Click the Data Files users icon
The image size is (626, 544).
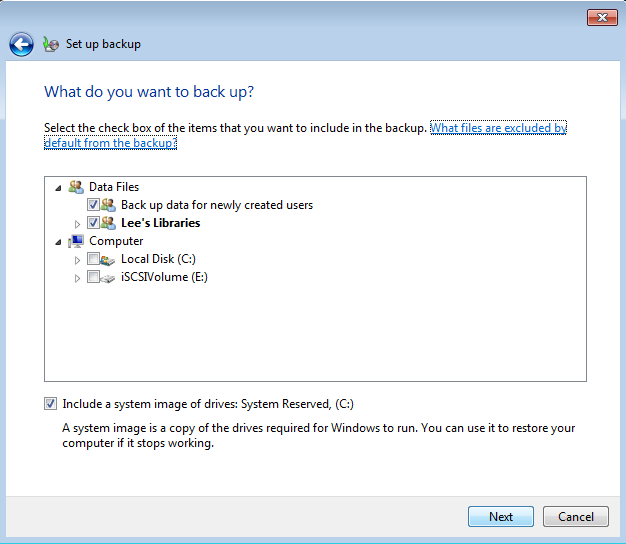click(76, 187)
